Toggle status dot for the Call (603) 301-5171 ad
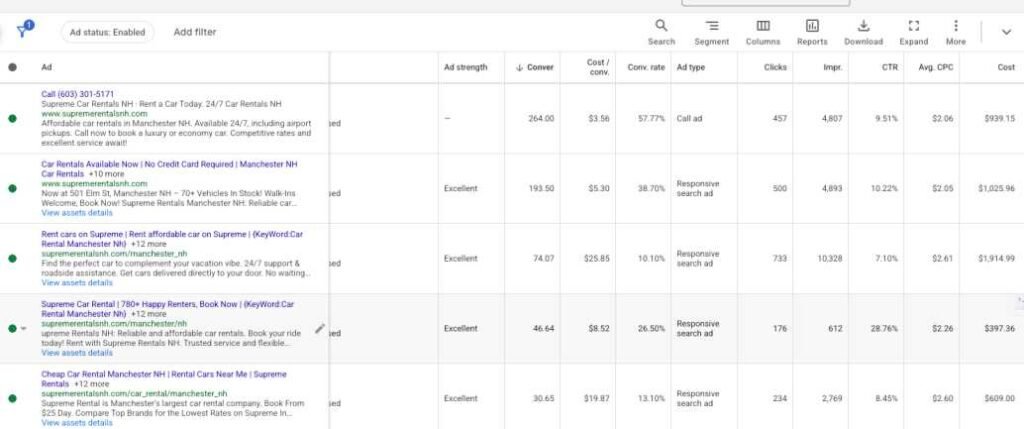 [12, 118]
